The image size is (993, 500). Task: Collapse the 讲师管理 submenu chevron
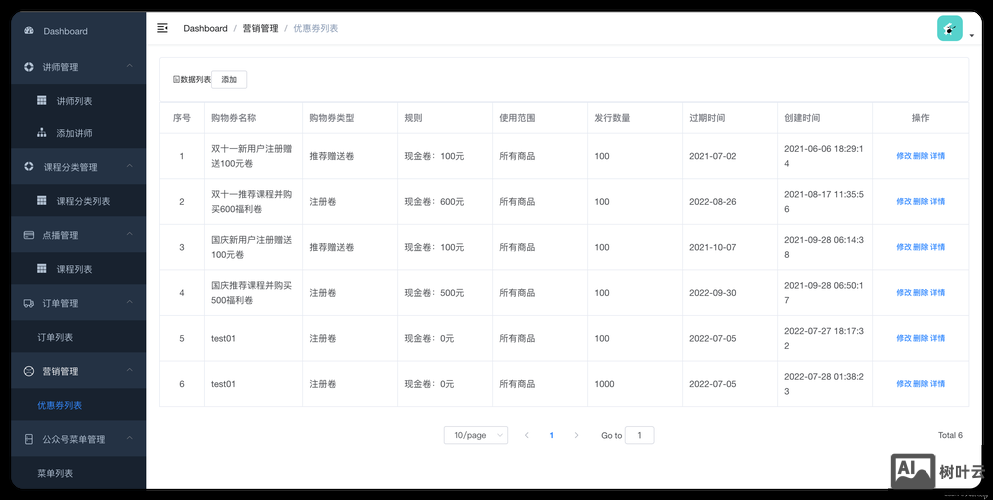pos(129,66)
